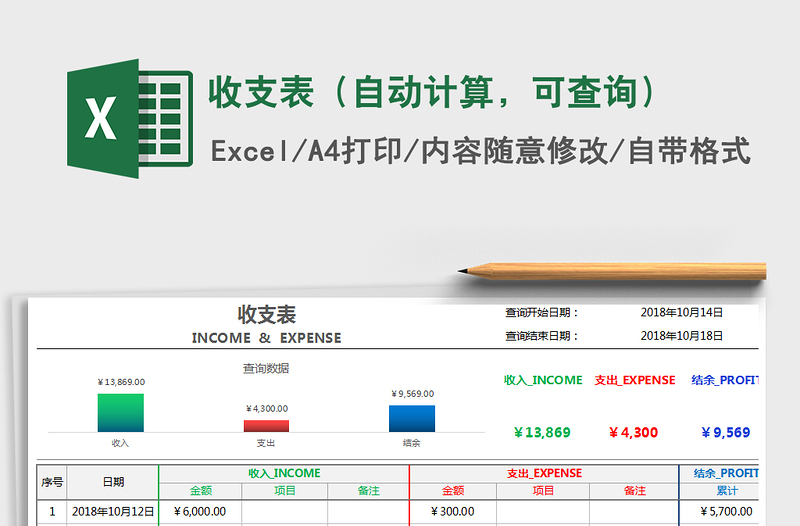
Task: Click the blue 累计 subheader
Action: pyautogui.click(x=719, y=491)
